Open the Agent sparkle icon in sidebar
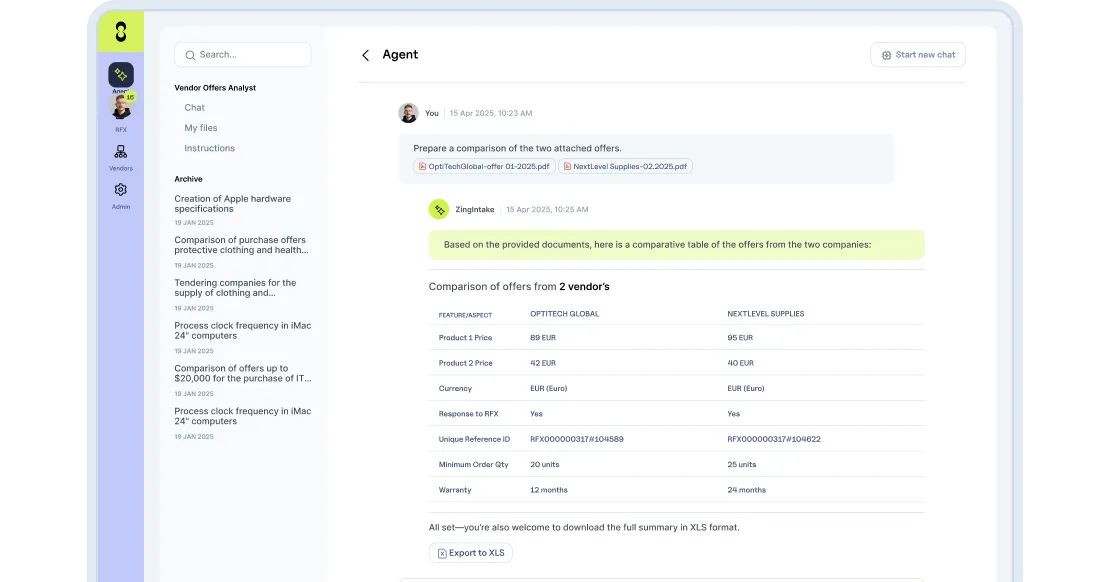Screen dimensions: 1110x582 [121, 75]
